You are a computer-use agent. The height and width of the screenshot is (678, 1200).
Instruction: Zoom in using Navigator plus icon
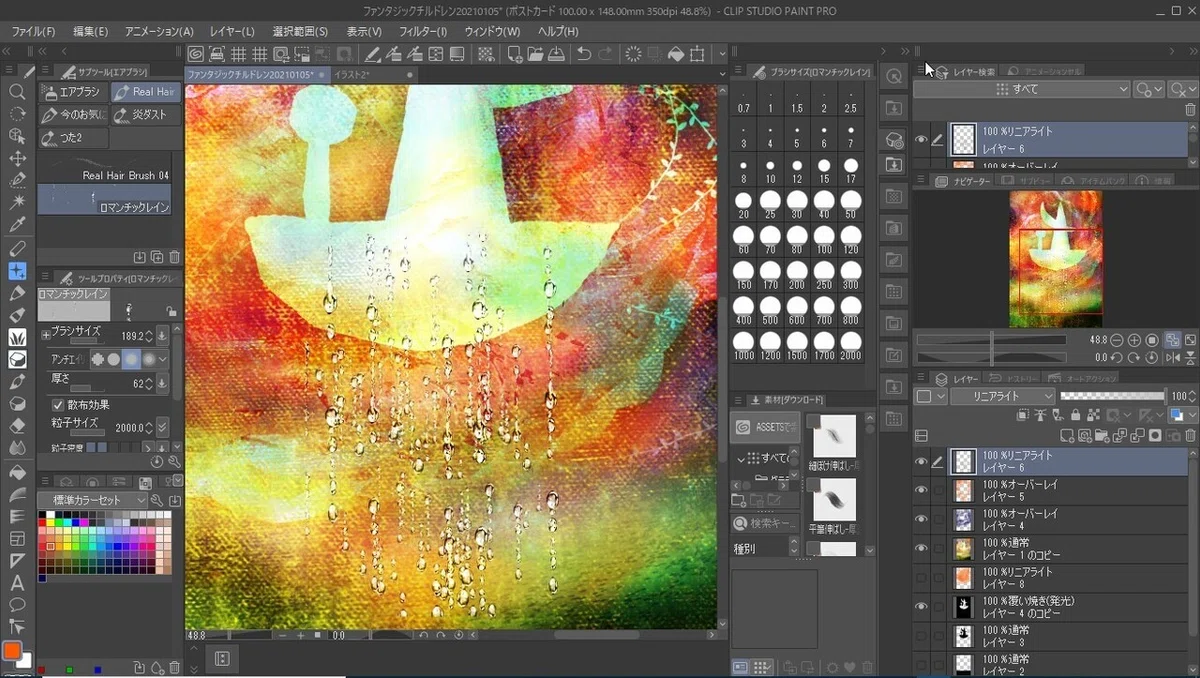(x=1135, y=340)
